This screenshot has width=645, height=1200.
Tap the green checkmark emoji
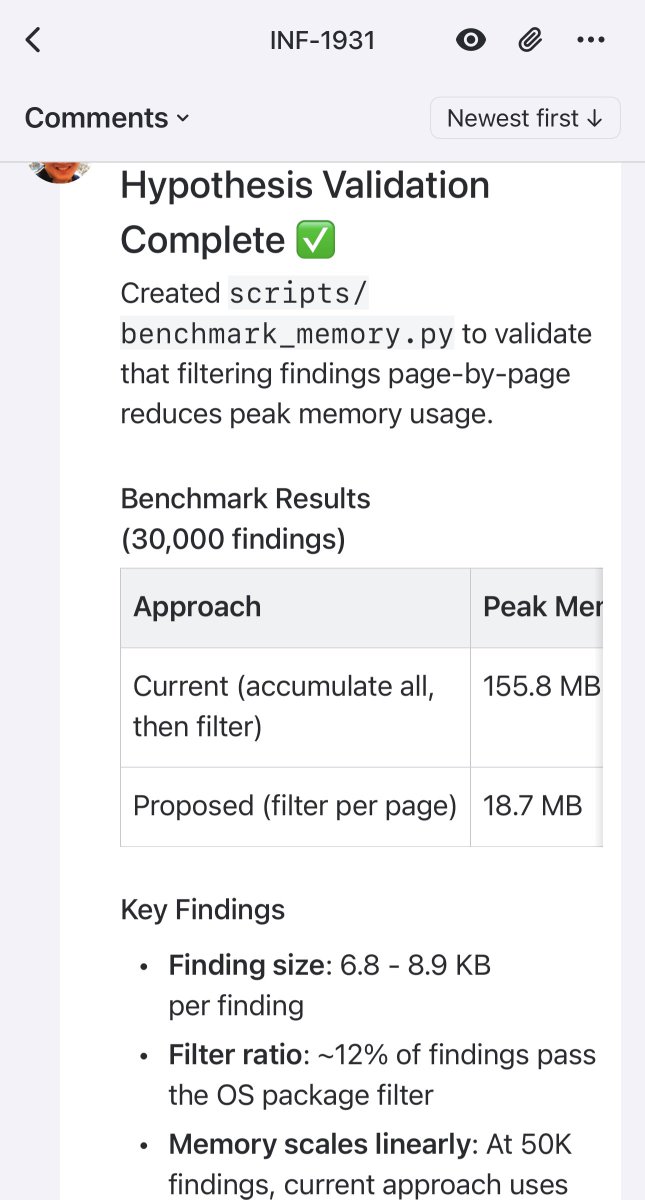tap(316, 241)
